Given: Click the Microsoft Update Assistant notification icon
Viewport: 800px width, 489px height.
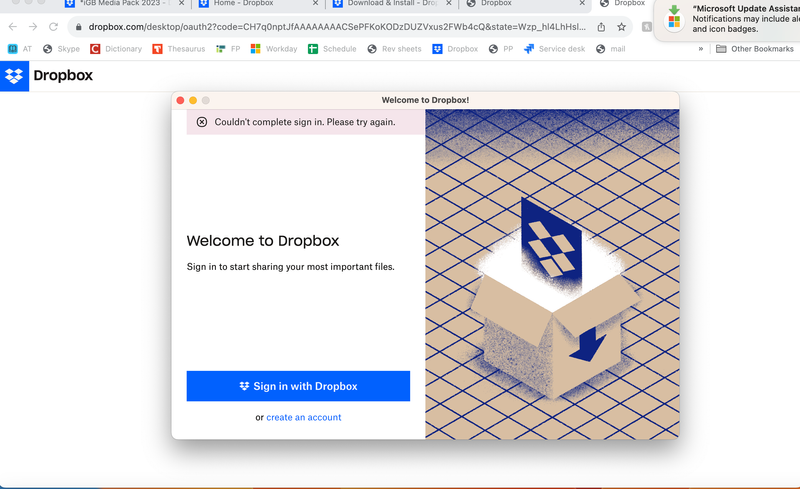Looking at the screenshot, I should (x=675, y=16).
